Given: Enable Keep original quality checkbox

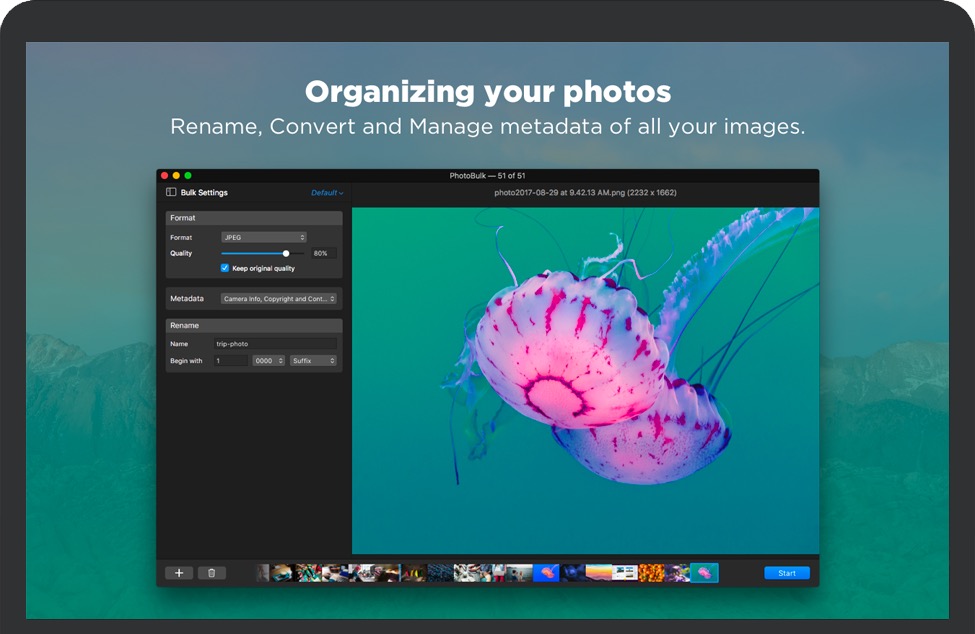Looking at the screenshot, I should [225, 268].
